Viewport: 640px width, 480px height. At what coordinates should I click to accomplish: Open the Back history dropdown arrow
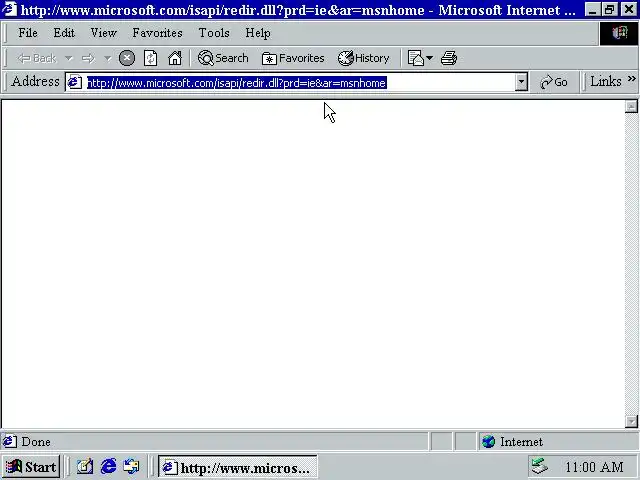pos(69,58)
